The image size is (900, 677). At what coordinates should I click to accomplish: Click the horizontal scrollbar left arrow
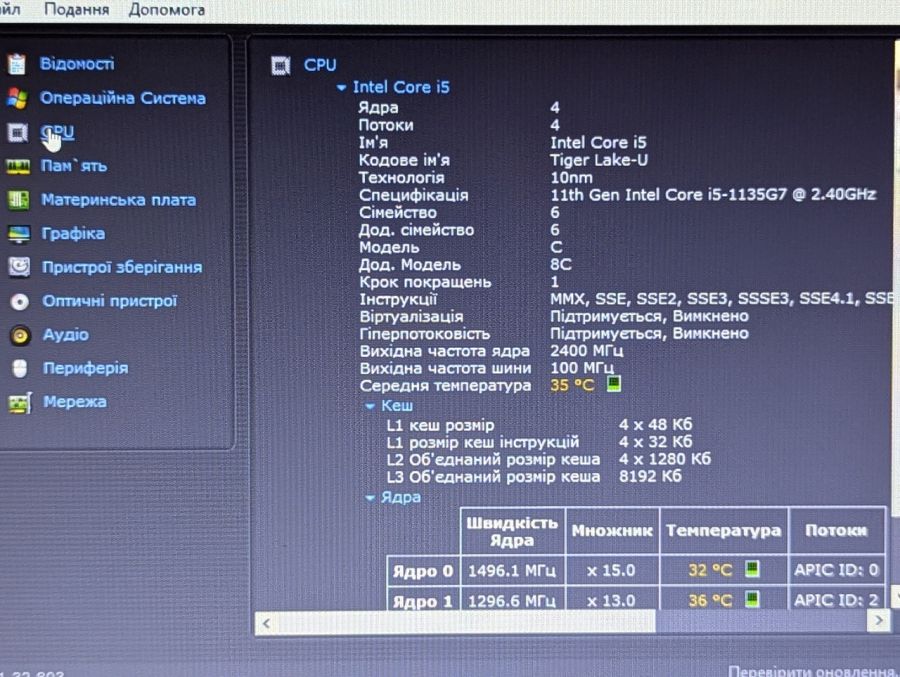click(x=266, y=623)
